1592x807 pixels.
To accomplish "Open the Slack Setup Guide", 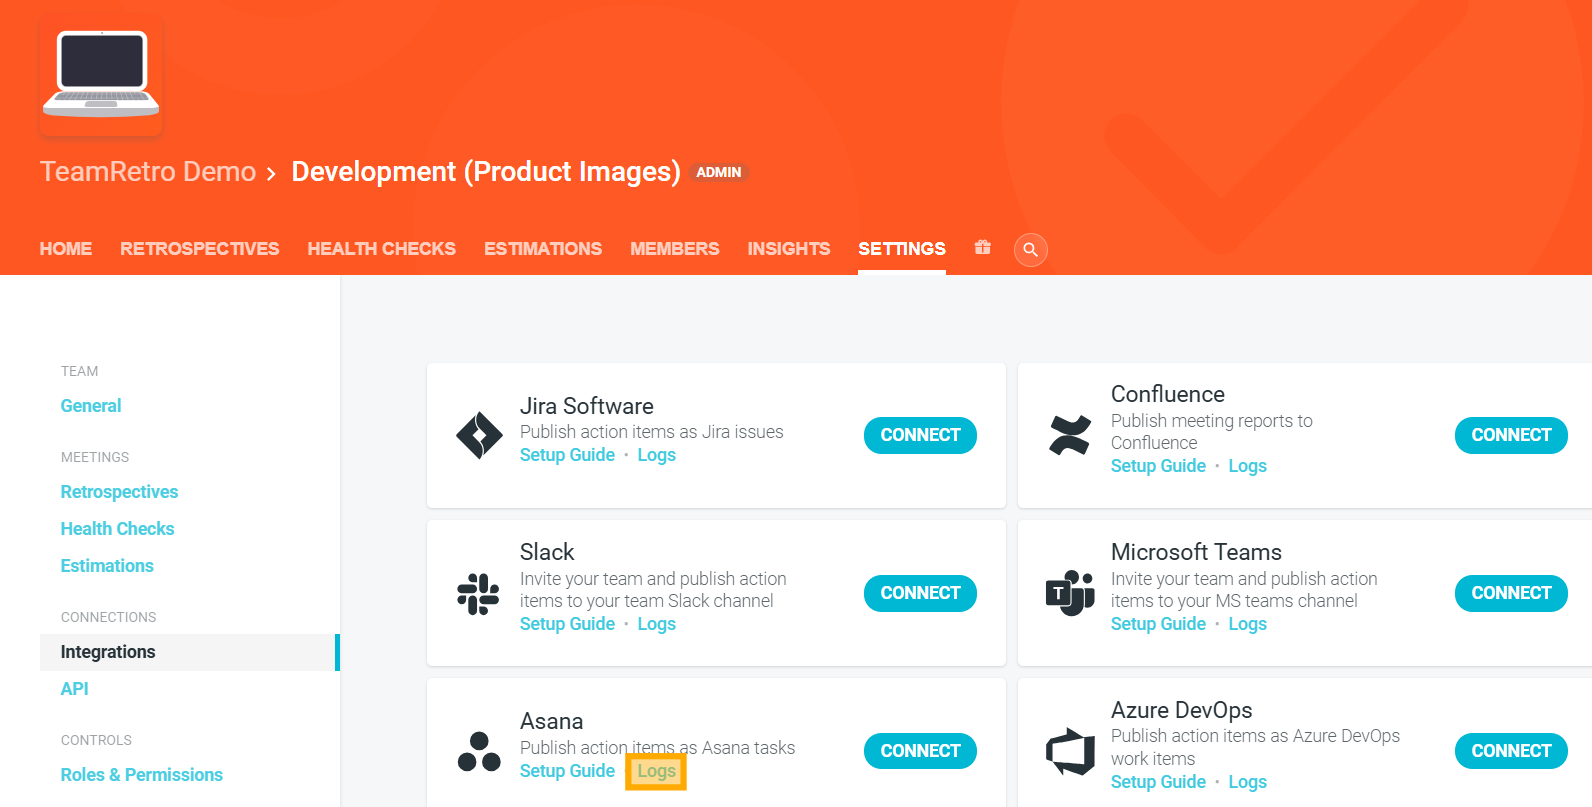I will point(568,624).
